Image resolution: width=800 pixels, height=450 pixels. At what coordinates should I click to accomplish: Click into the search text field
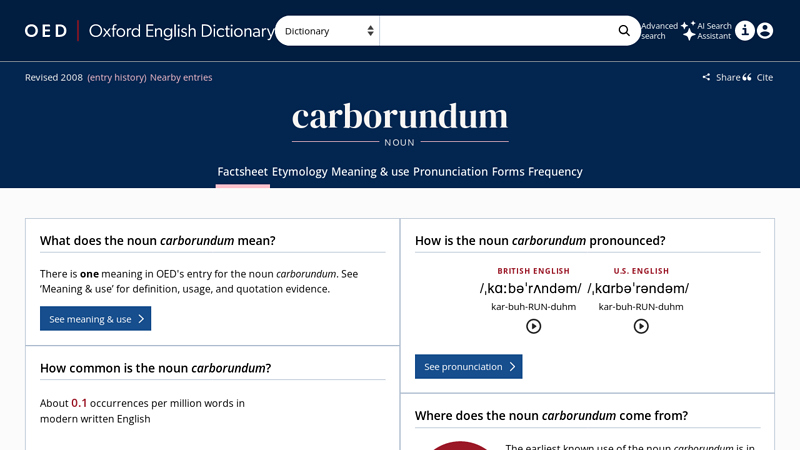pos(497,31)
